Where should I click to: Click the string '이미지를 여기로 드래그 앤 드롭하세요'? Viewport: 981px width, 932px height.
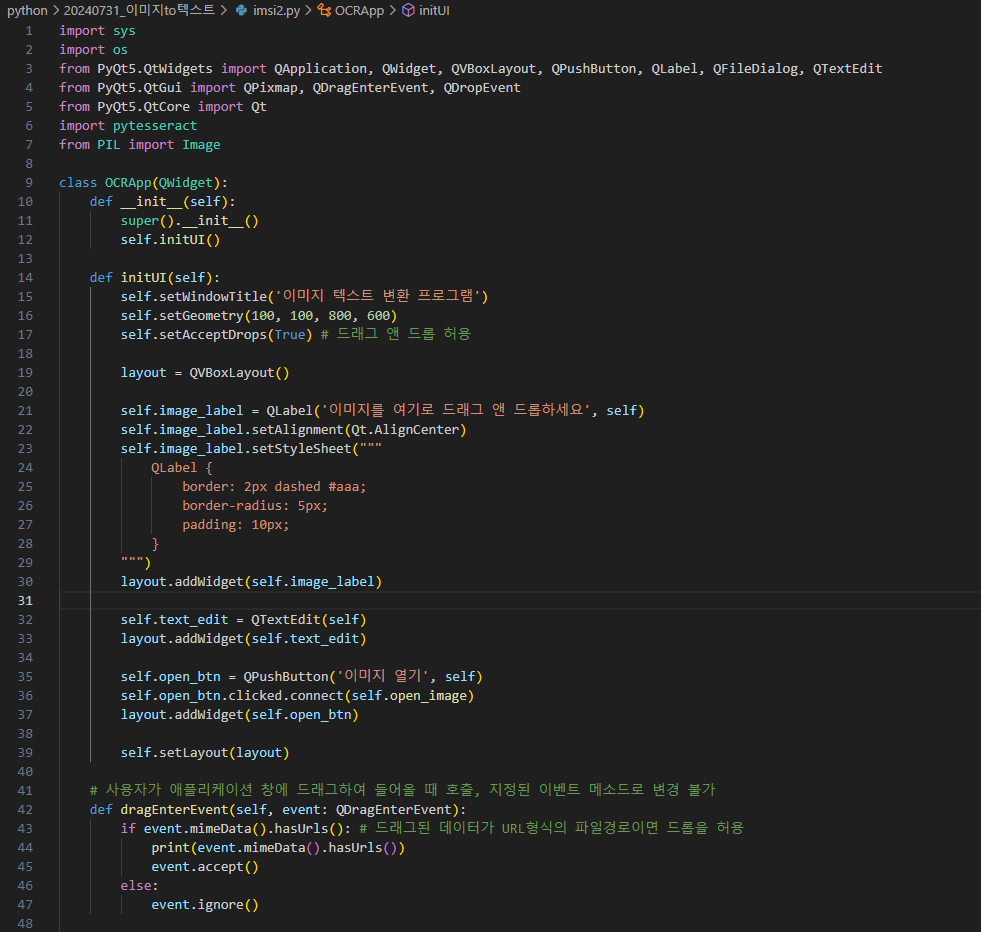pos(455,410)
